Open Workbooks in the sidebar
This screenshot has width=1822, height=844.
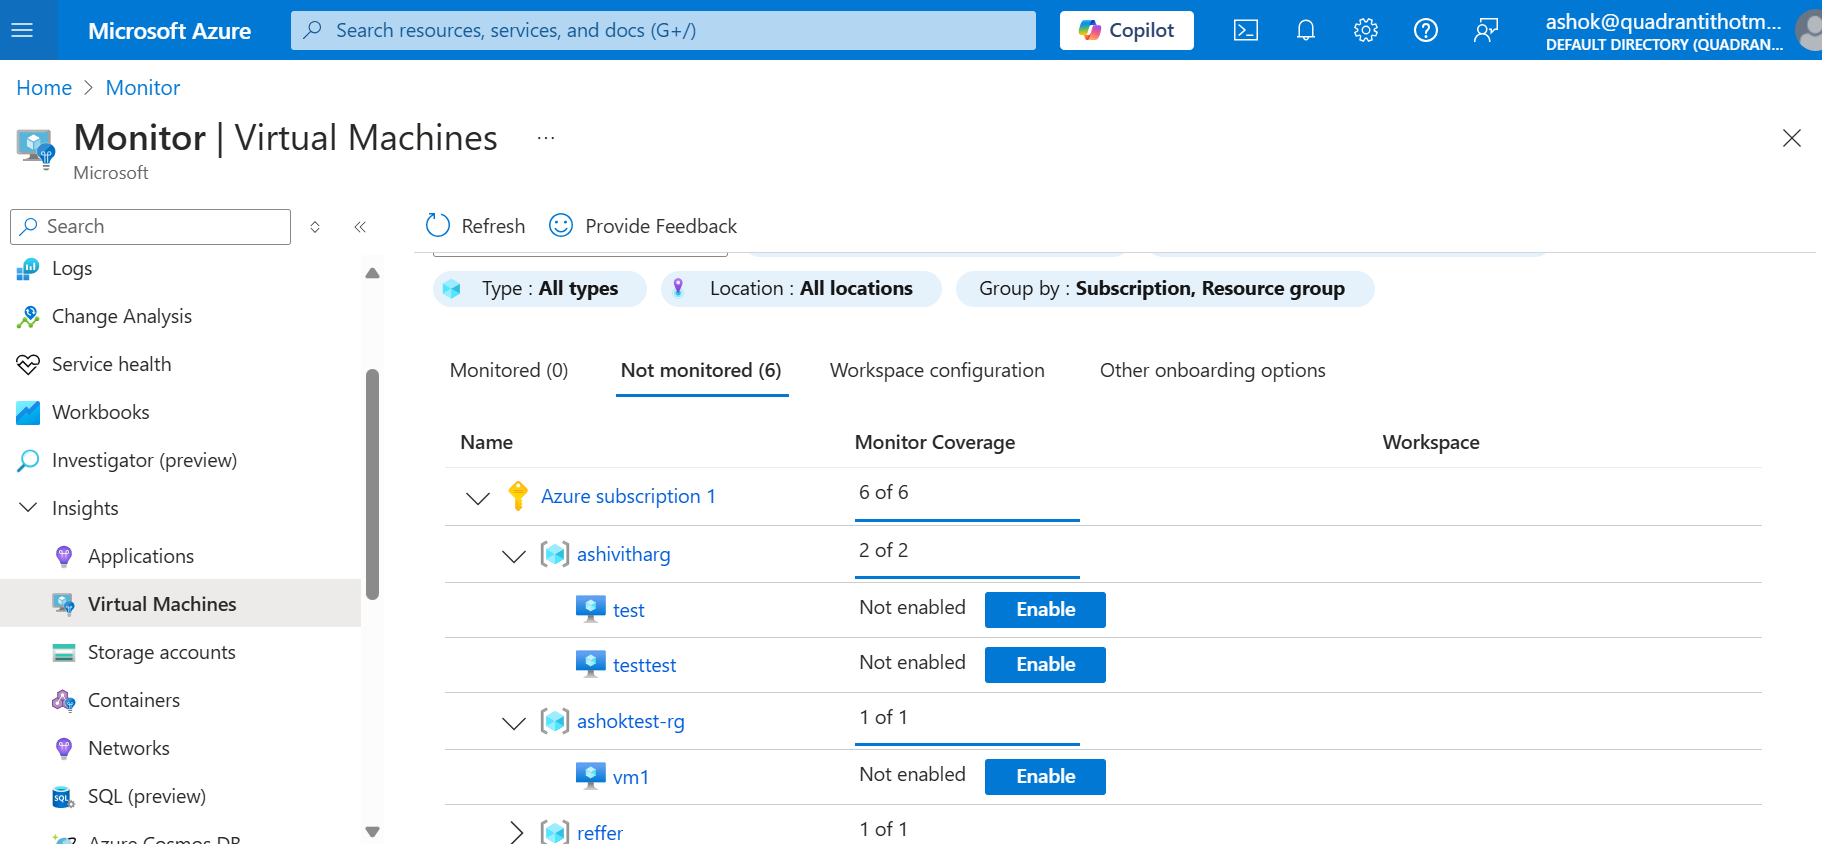100,412
